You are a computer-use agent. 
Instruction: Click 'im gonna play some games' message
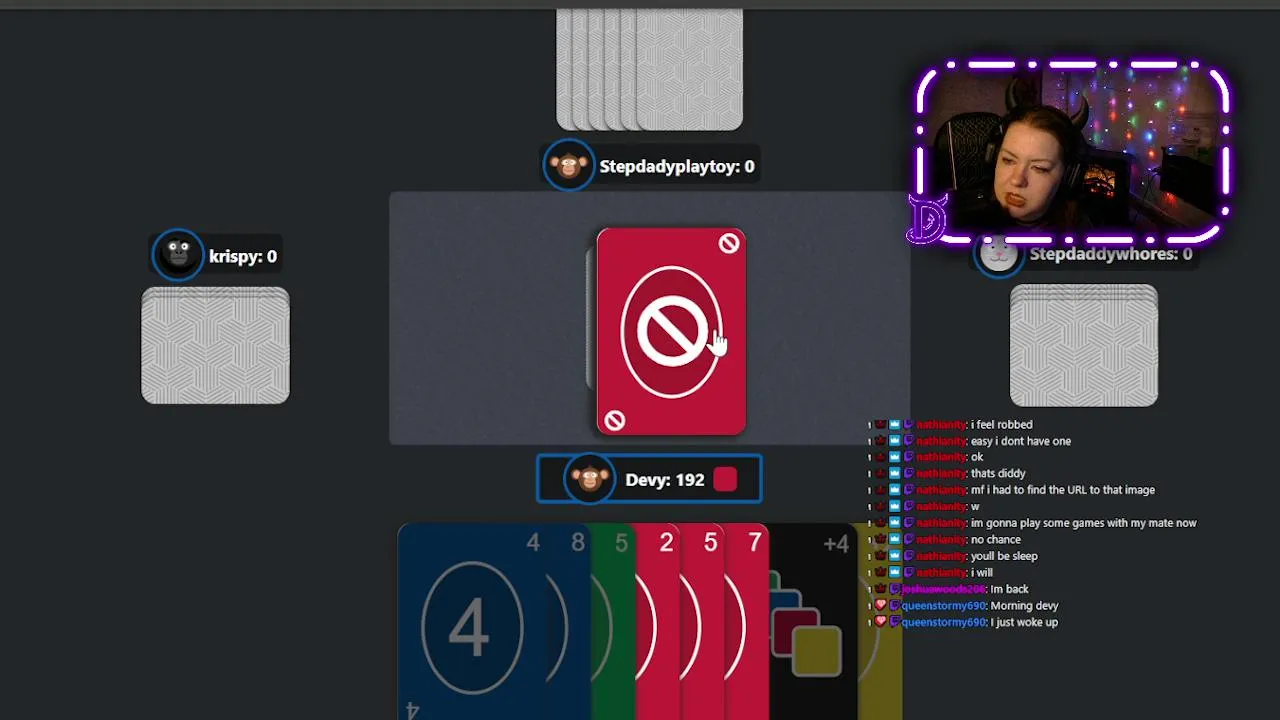pos(1084,523)
